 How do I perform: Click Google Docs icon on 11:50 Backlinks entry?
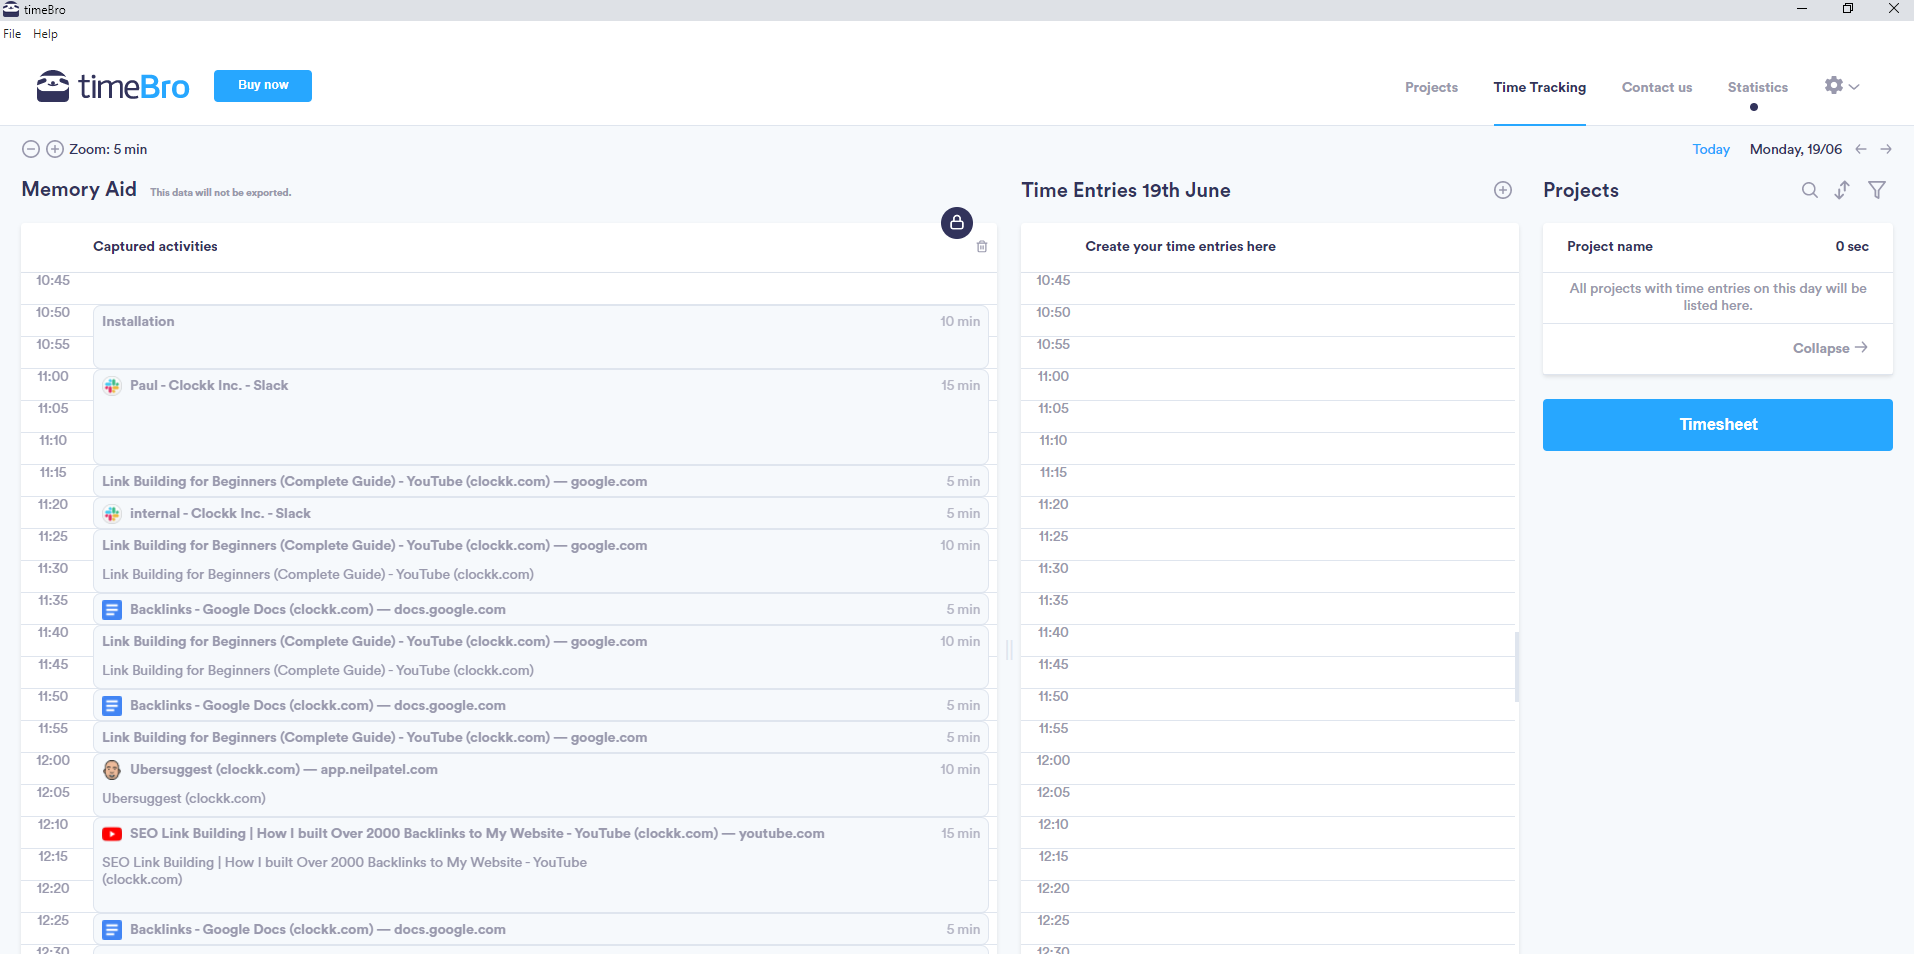pyautogui.click(x=112, y=706)
